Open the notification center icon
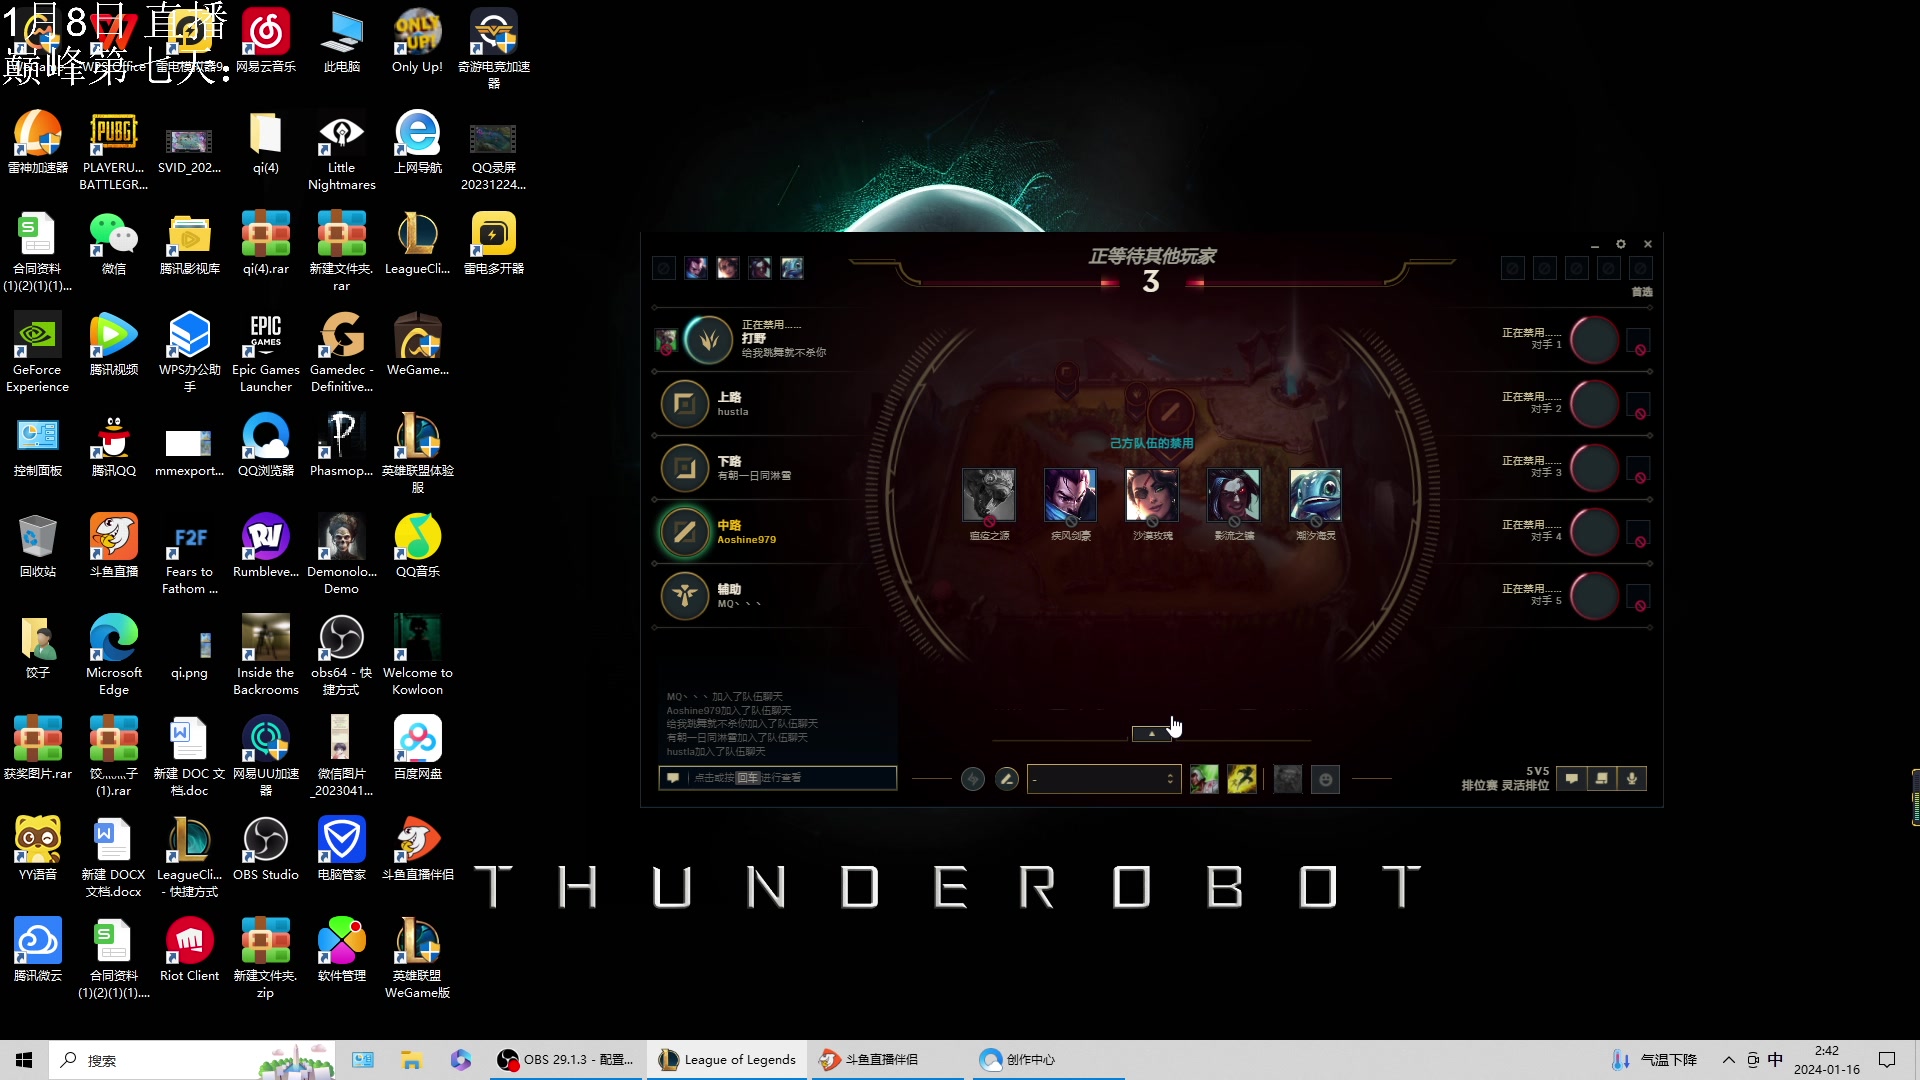Viewport: 1920px width, 1080px height. pyautogui.click(x=1887, y=1060)
